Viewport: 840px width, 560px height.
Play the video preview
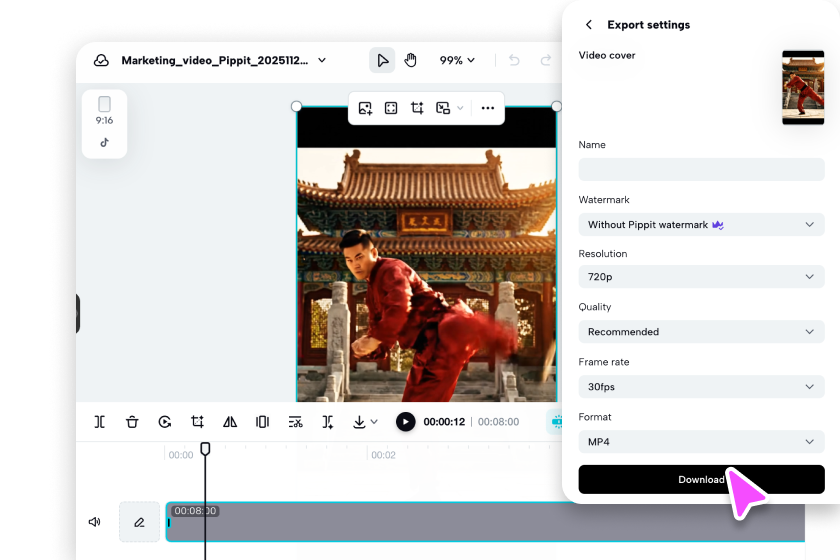[406, 422]
